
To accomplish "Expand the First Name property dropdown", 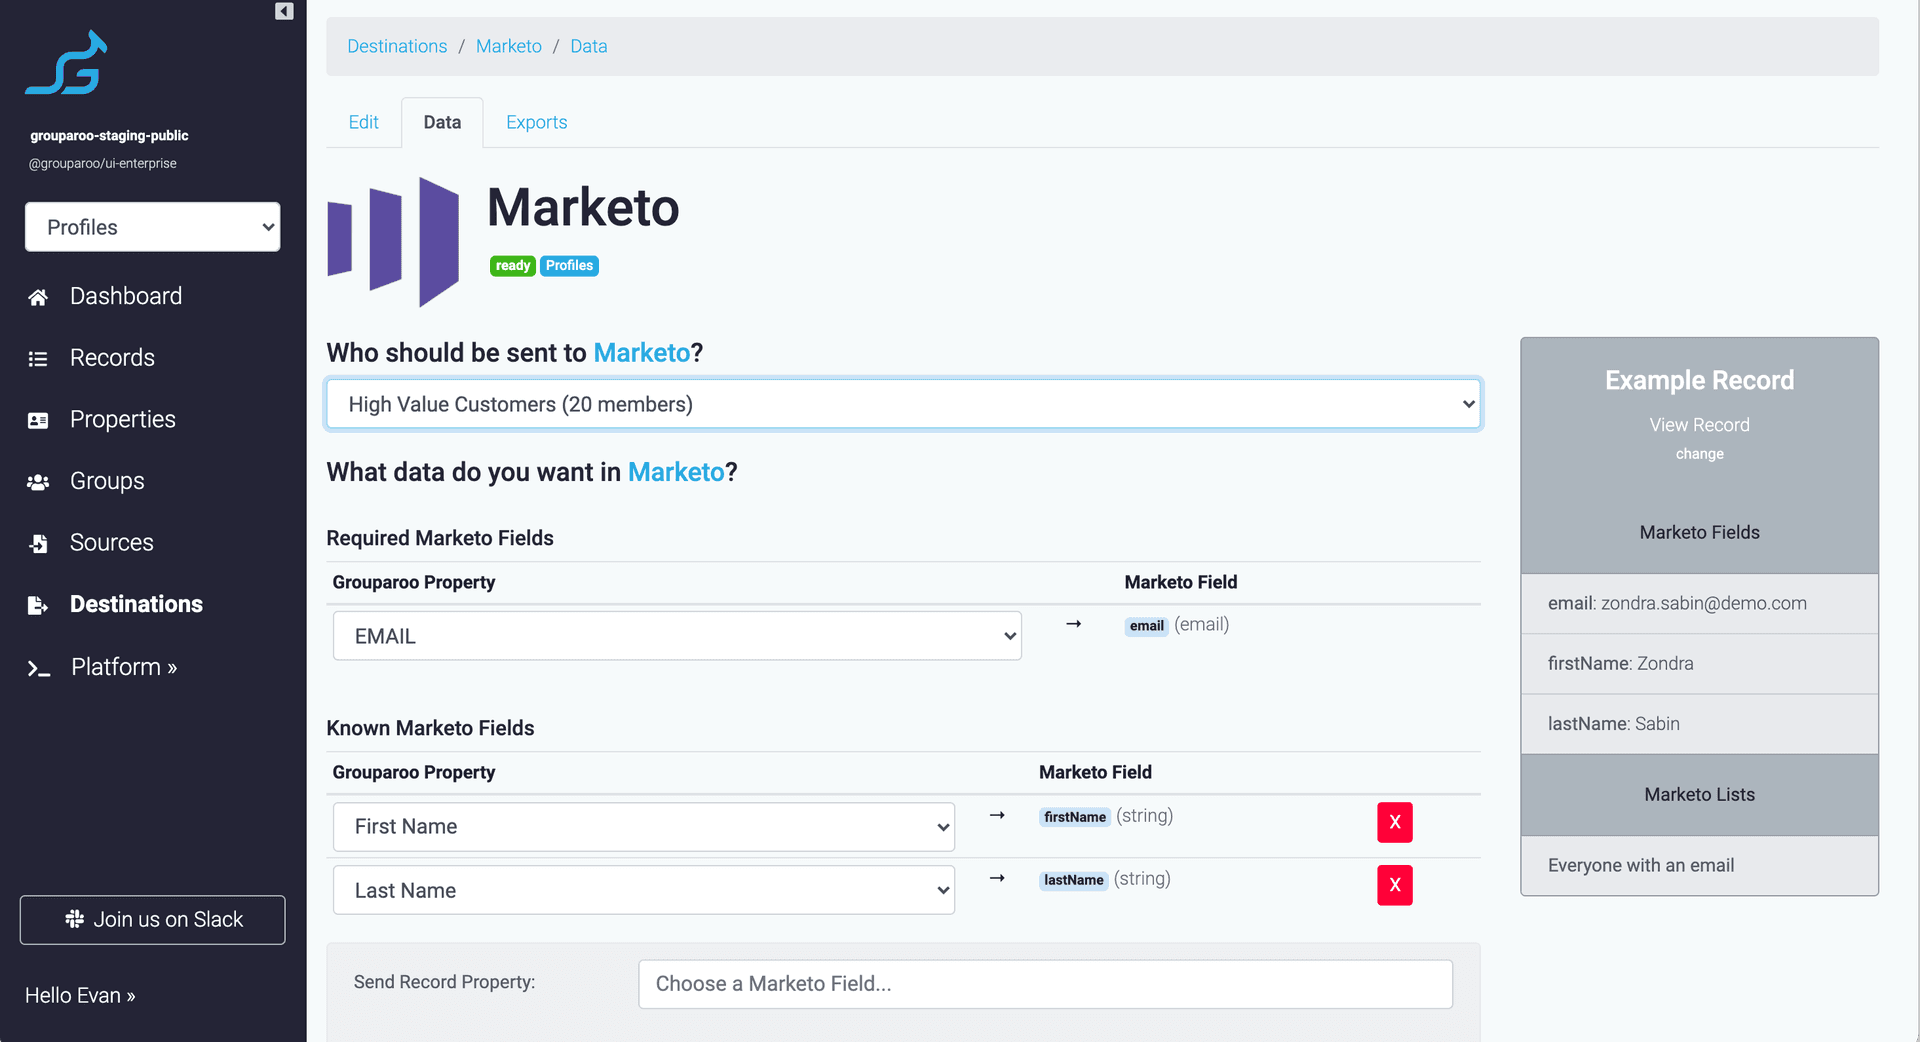I will coord(643,827).
